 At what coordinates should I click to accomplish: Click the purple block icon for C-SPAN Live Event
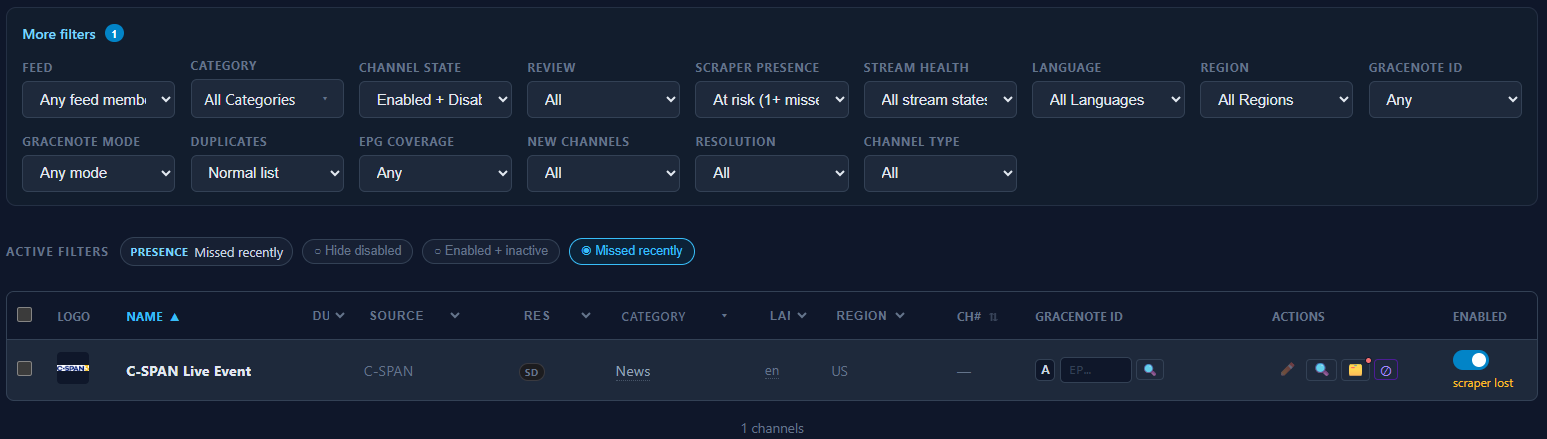click(1386, 370)
